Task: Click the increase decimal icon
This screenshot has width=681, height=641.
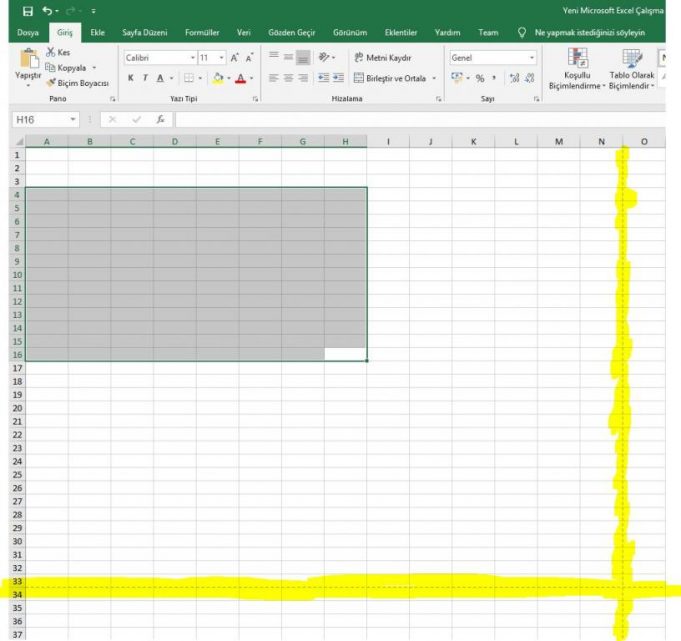Action: click(x=515, y=78)
